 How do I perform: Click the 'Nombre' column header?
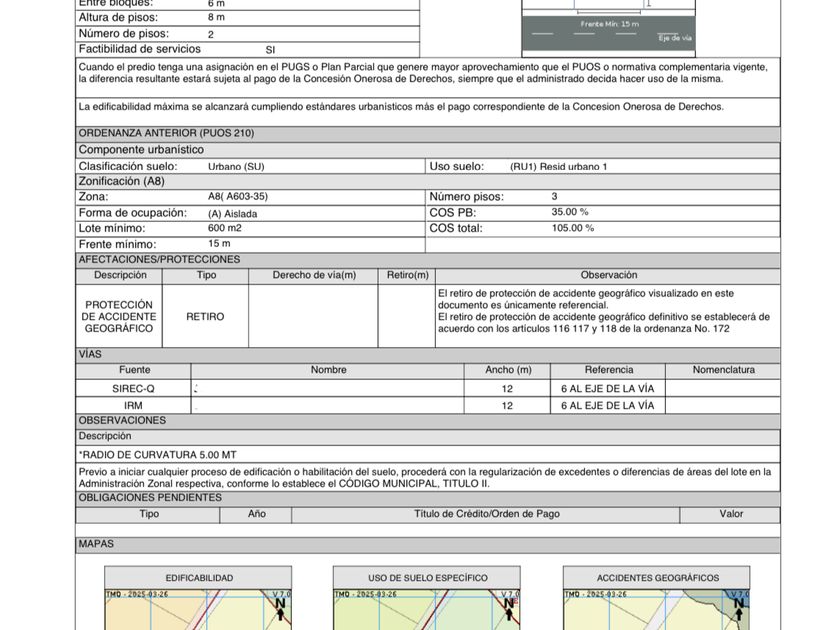(x=328, y=370)
